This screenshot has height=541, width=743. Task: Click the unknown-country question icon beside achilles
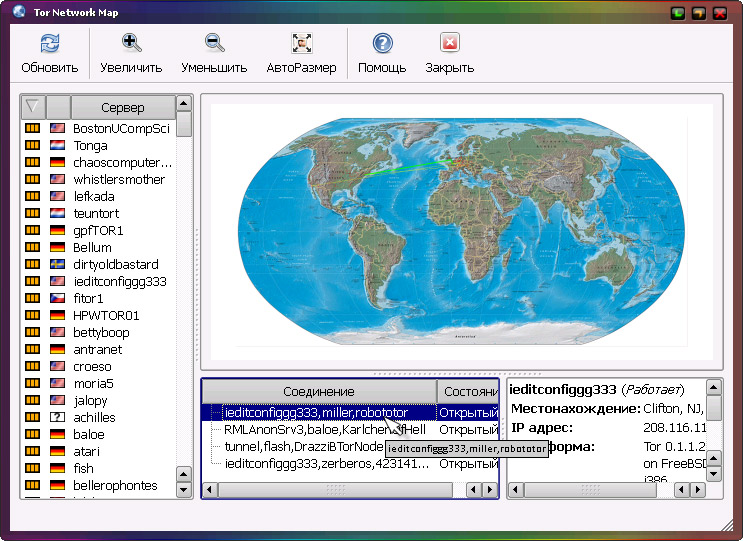click(57, 417)
